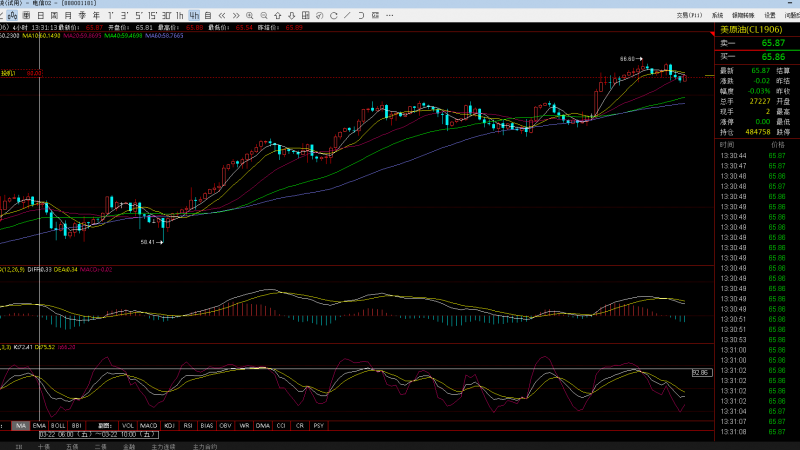Click the refresh circular arrow icon
Viewport: 800px width, 450px height.
[x=334, y=15]
